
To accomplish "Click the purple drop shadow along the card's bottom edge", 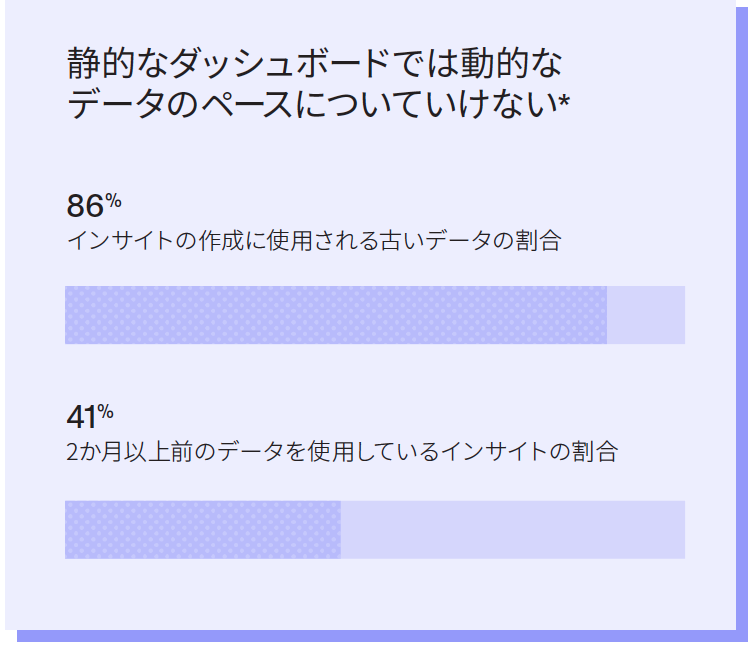I will coord(379,636).
